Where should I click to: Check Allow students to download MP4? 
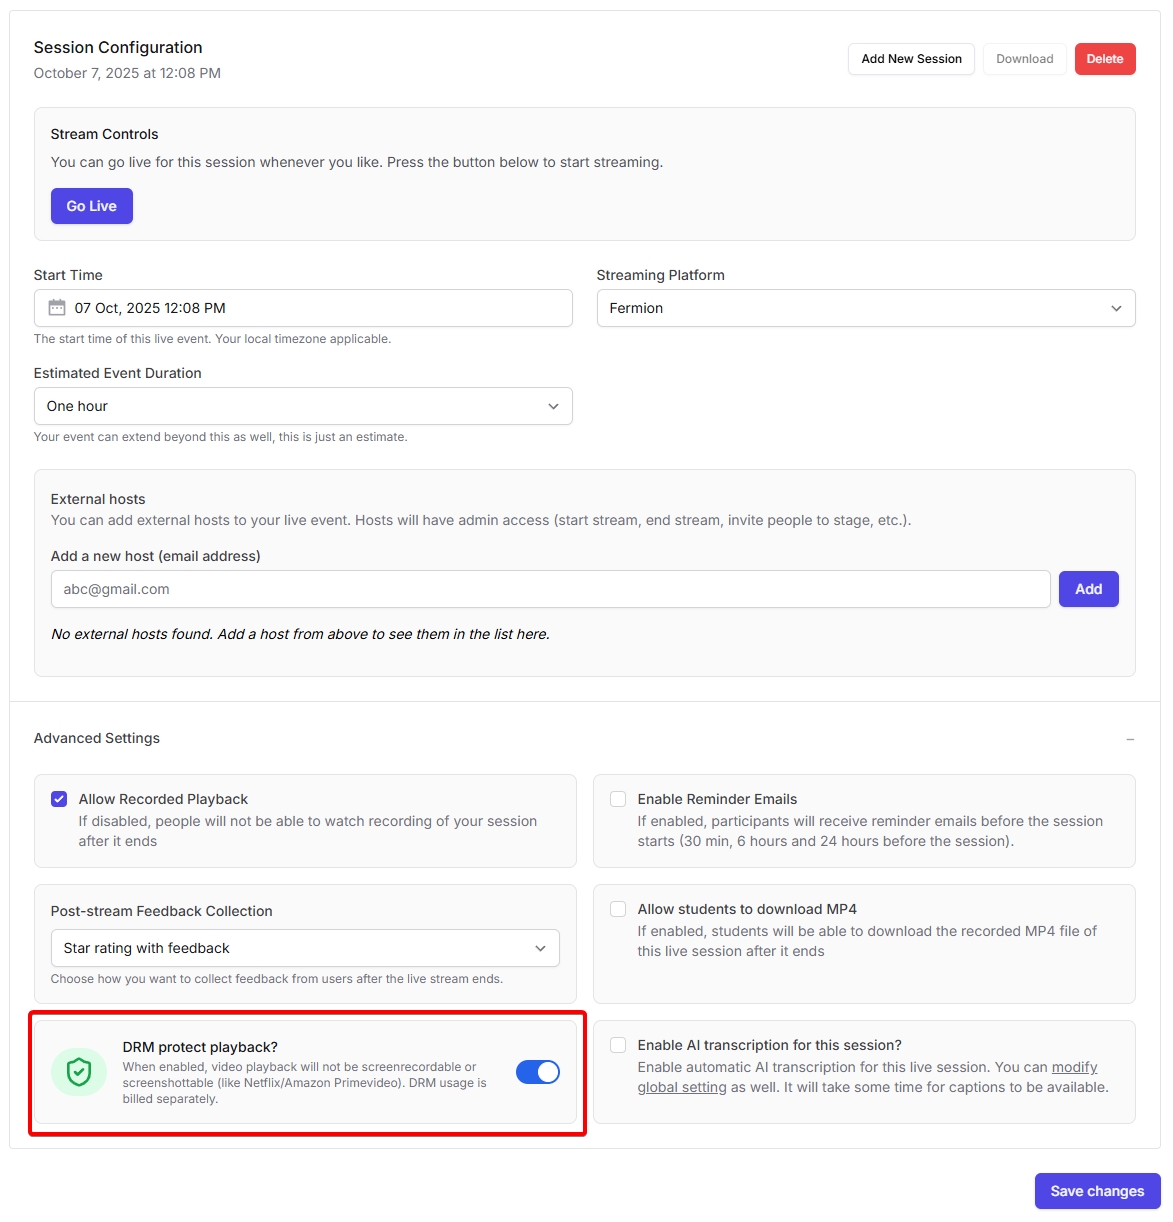(x=618, y=909)
